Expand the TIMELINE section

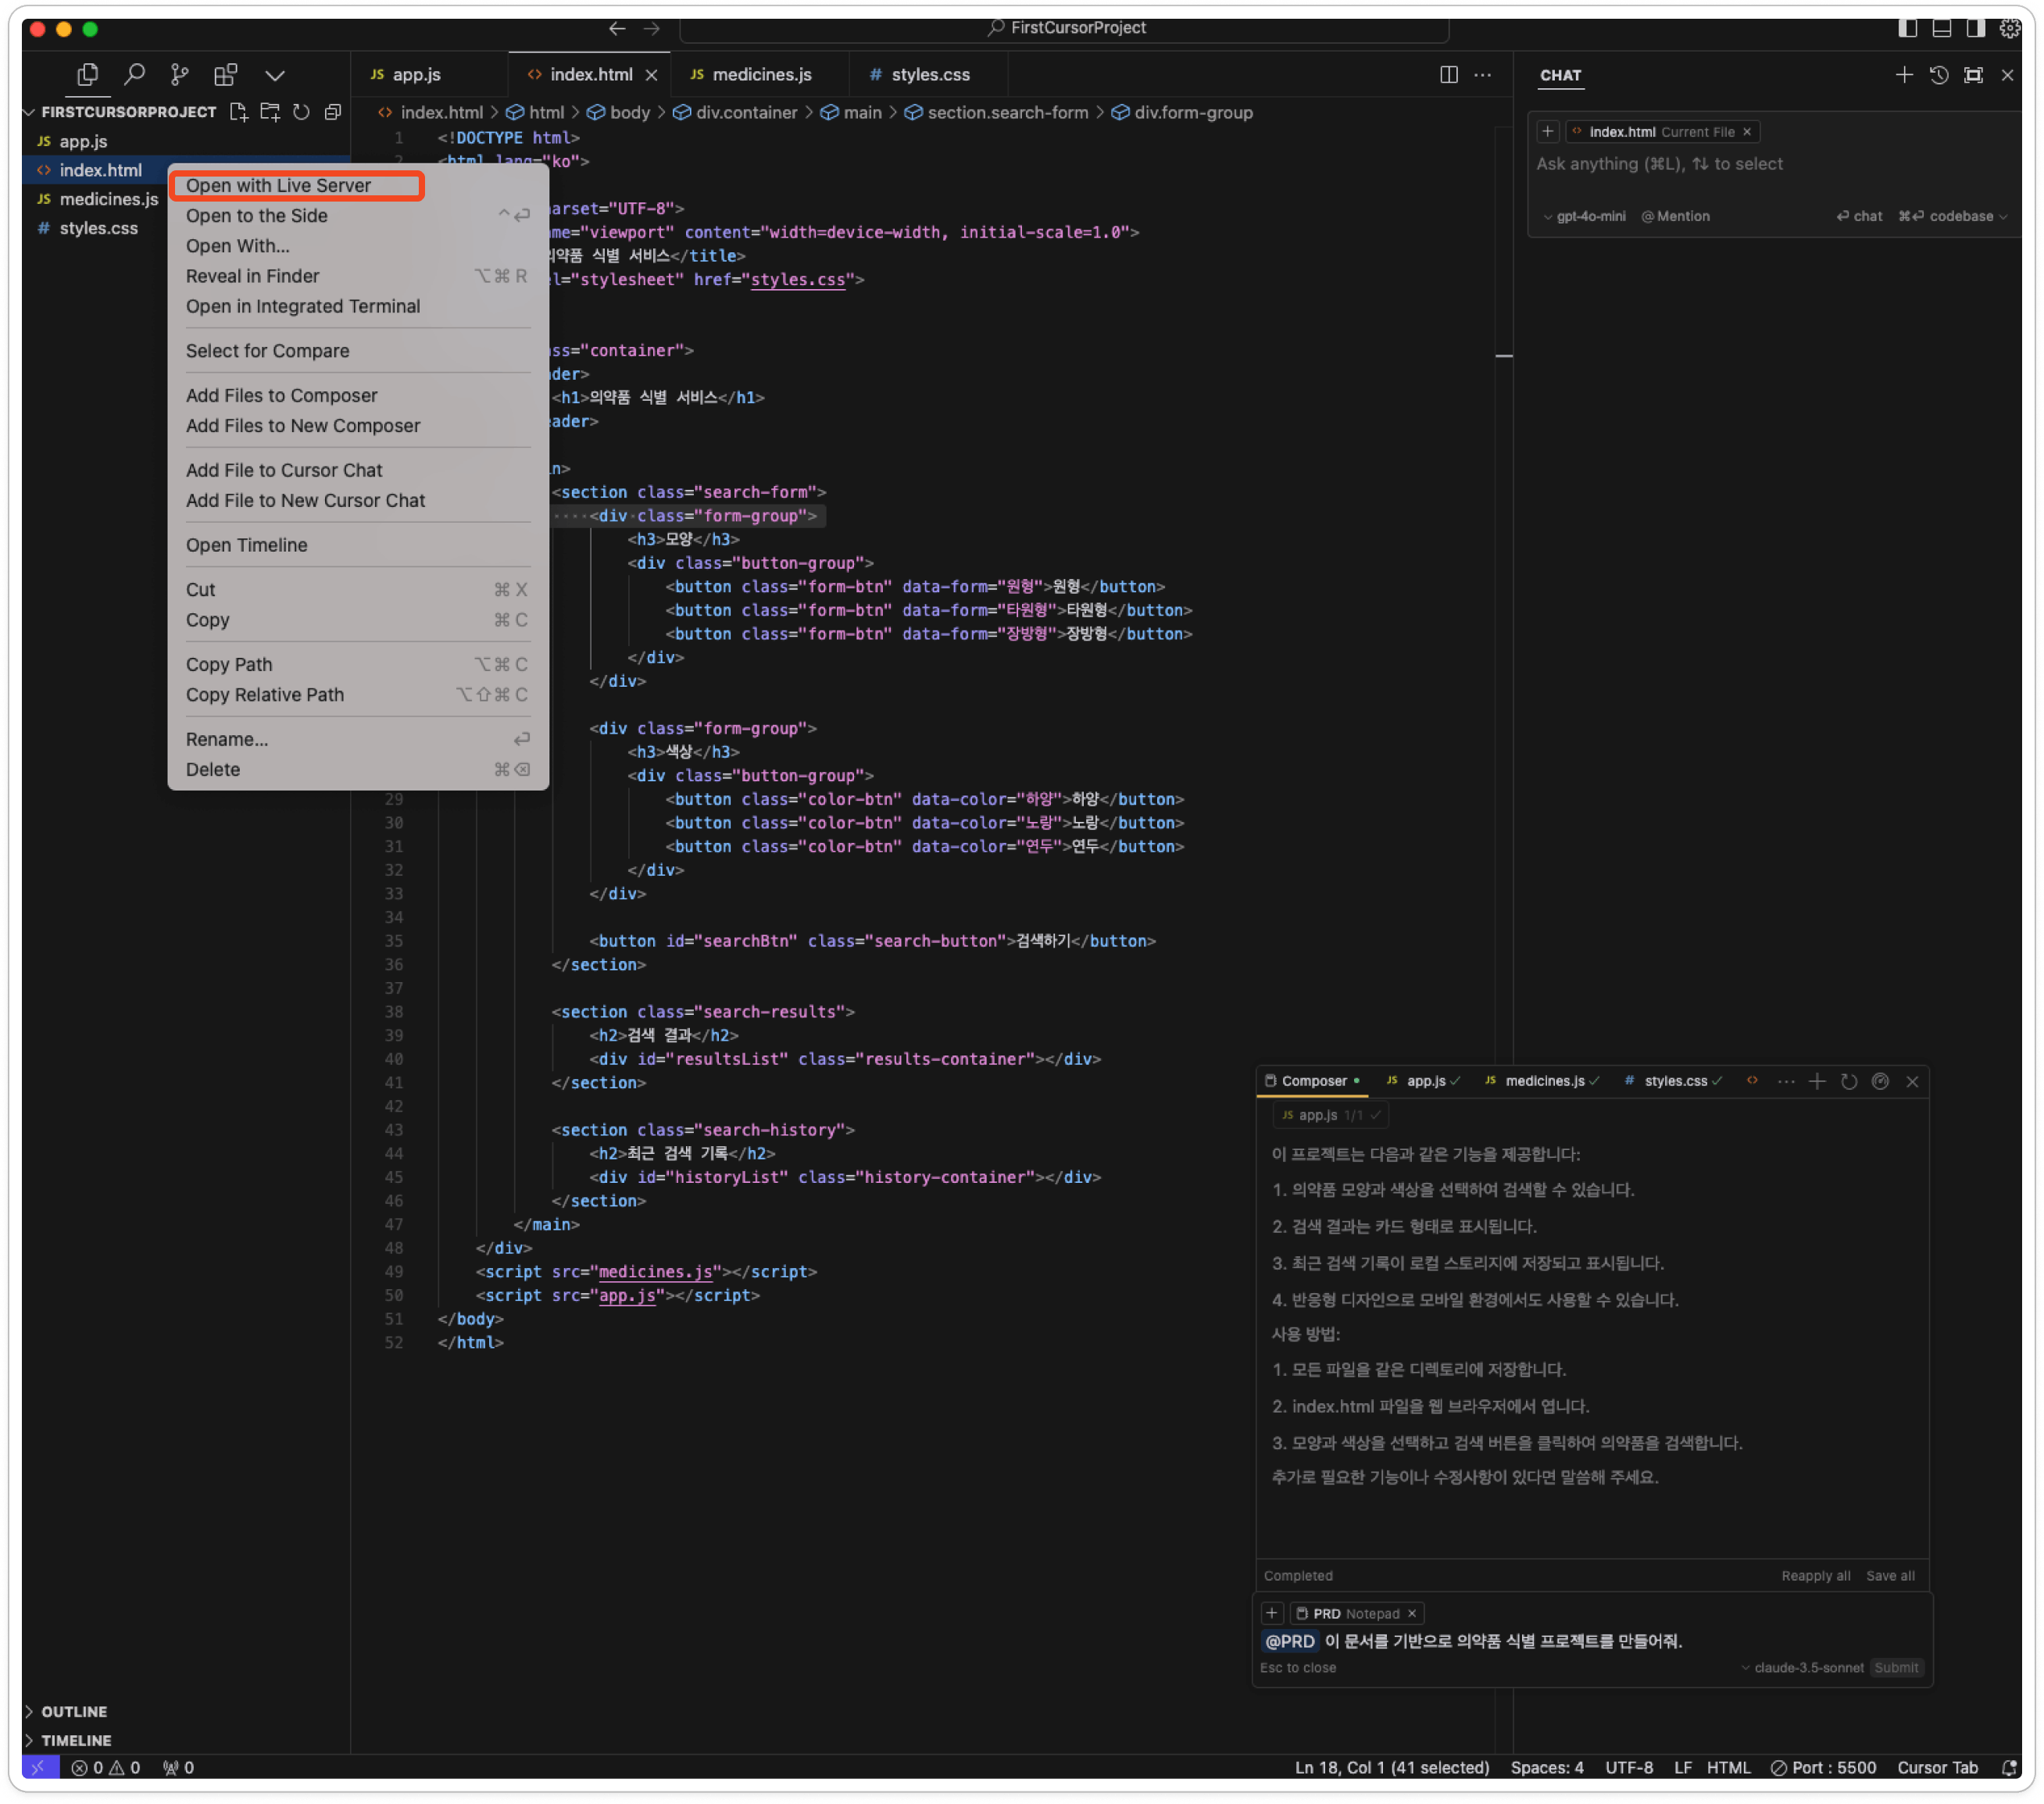click(x=76, y=1740)
